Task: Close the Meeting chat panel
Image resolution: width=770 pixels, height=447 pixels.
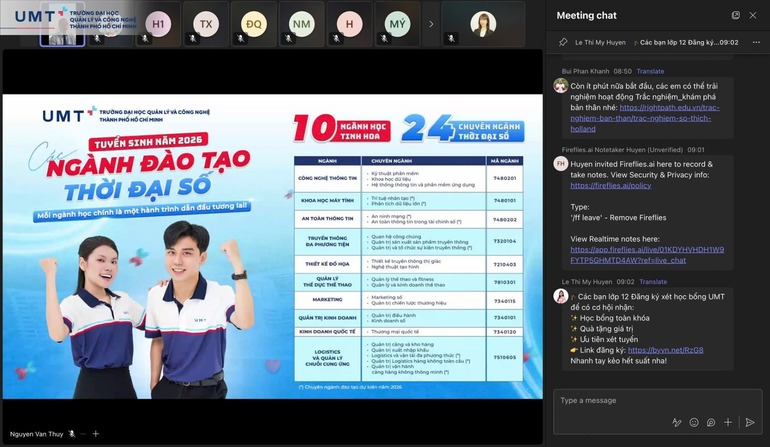Action: [x=754, y=15]
